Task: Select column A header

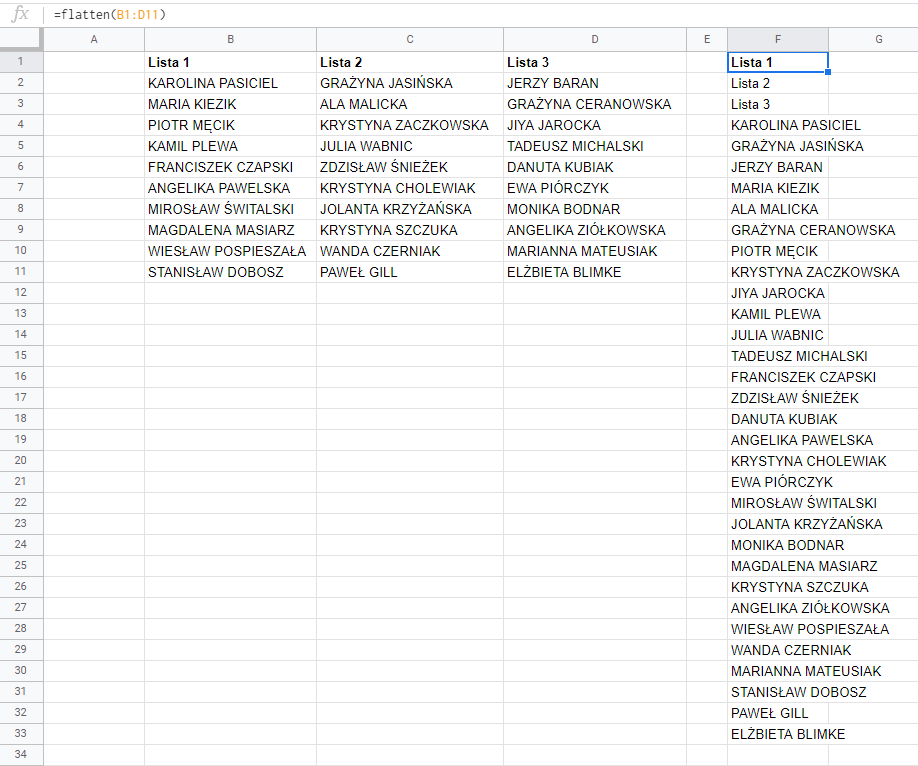Action: (x=94, y=39)
